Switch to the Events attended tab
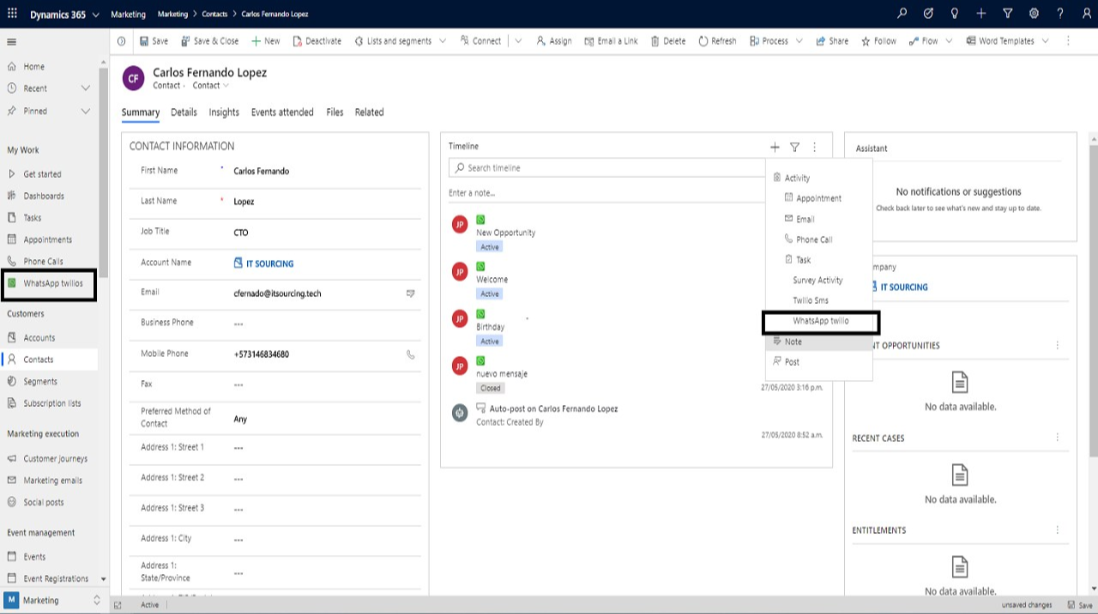1098x614 pixels. [282, 112]
